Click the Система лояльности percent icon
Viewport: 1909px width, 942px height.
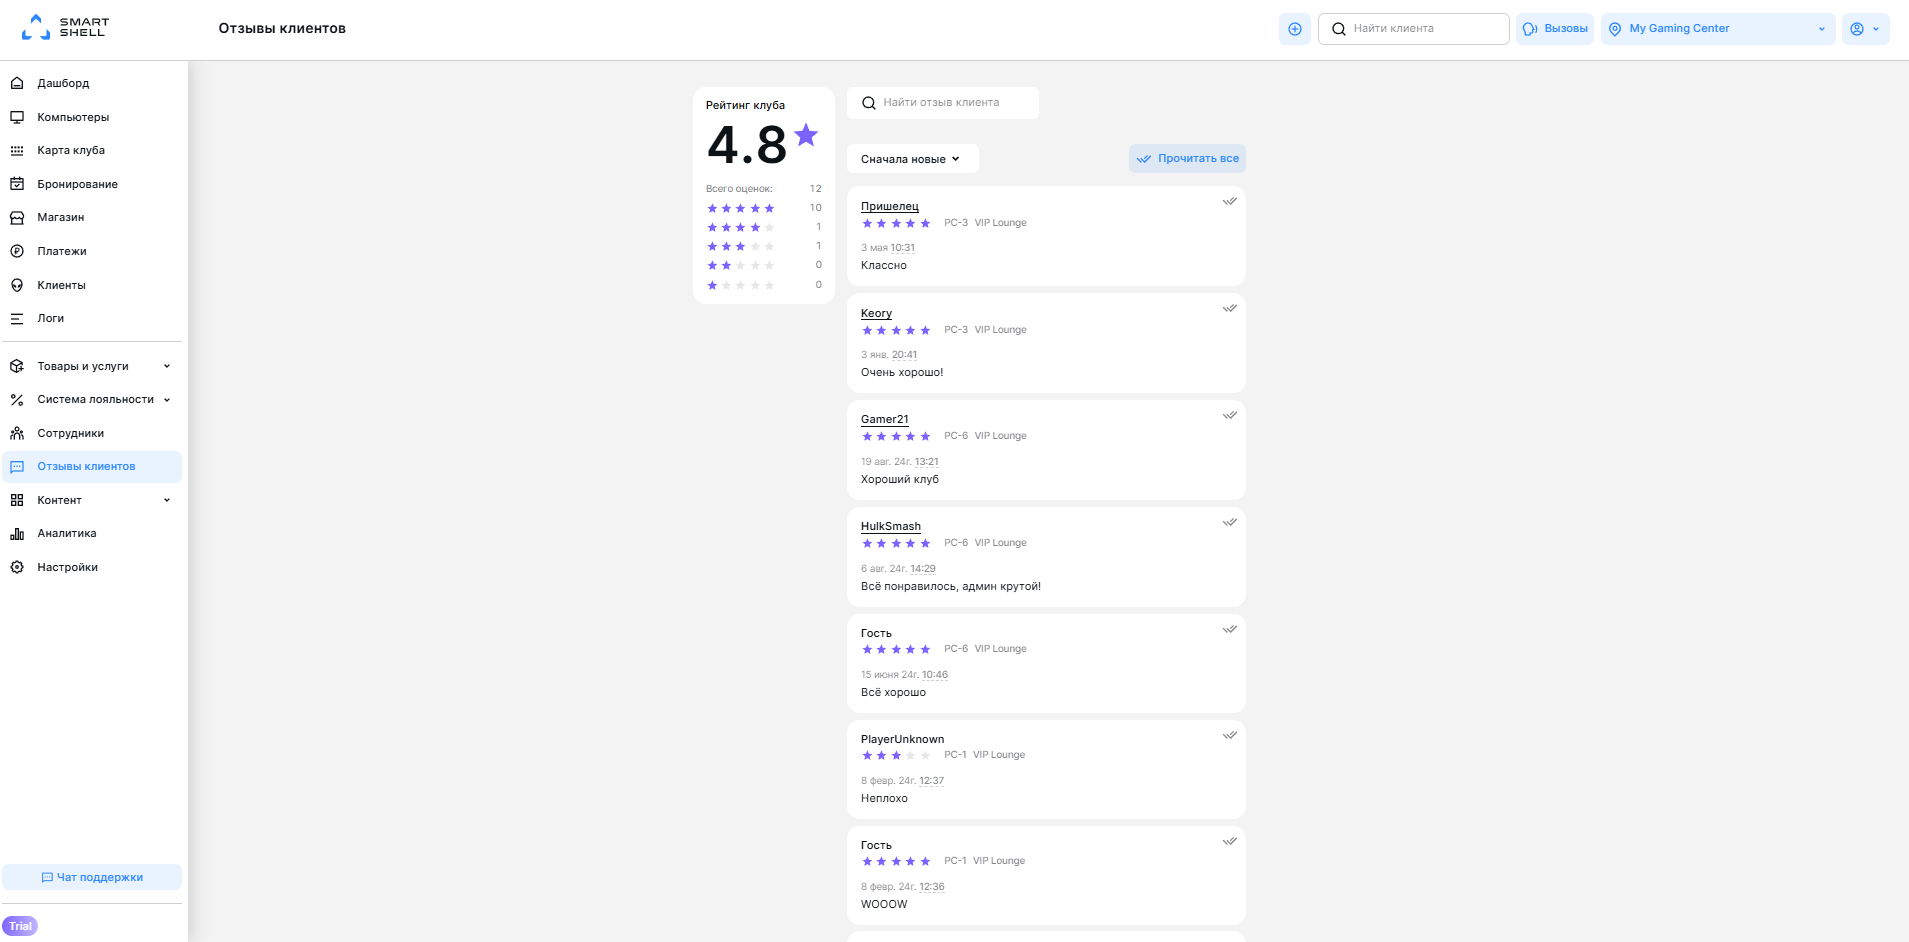pos(17,399)
